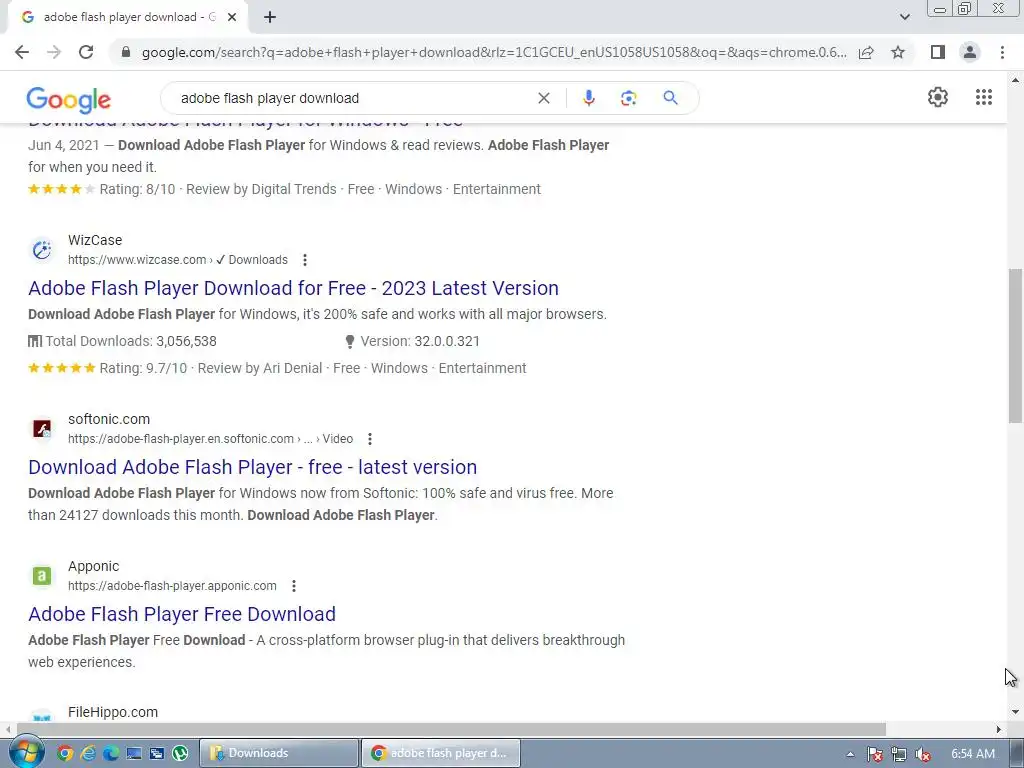Open Adobe Flash Player Free Download link
1024x768 pixels.
182,614
